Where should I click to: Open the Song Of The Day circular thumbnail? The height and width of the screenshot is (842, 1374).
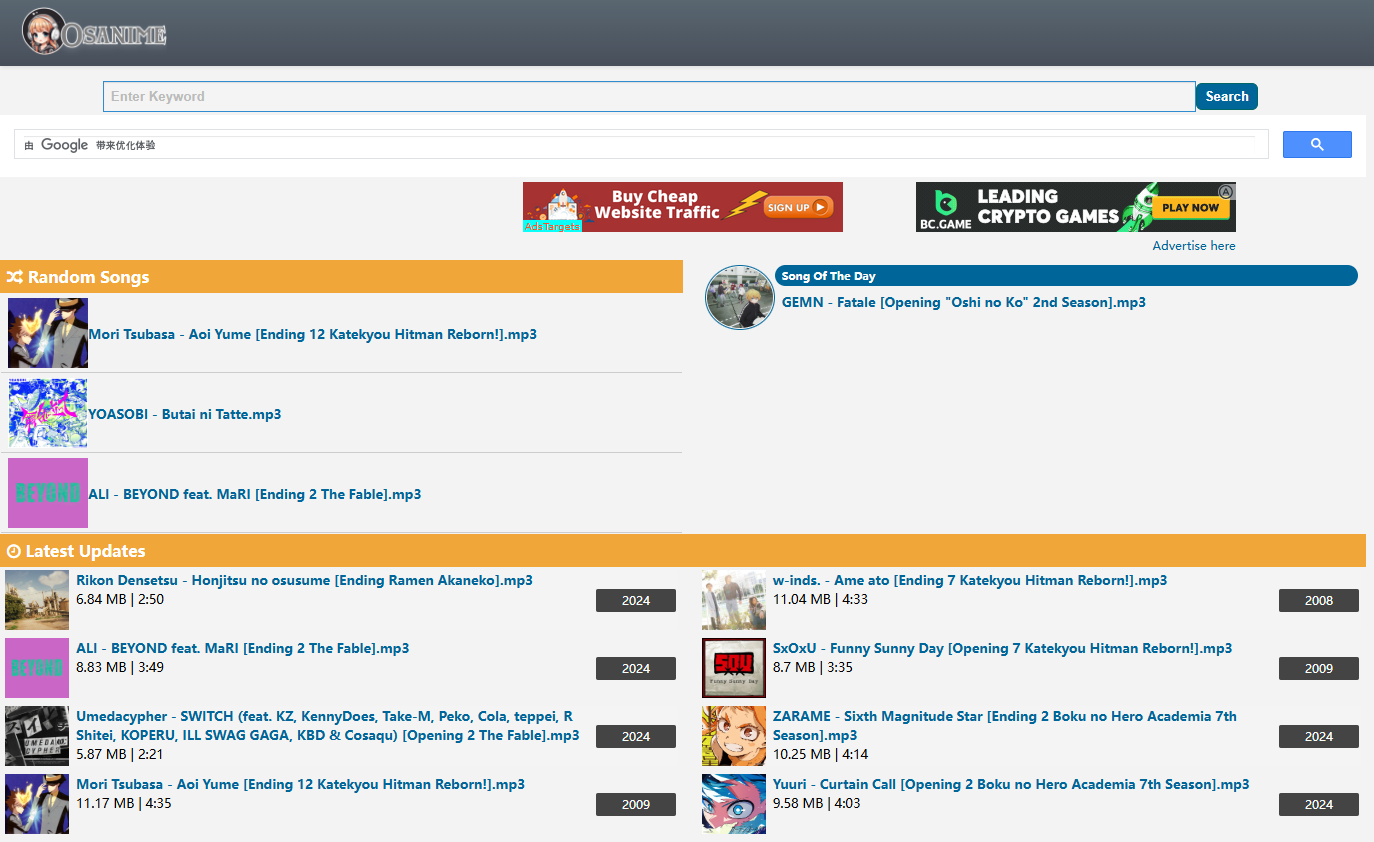pyautogui.click(x=740, y=297)
